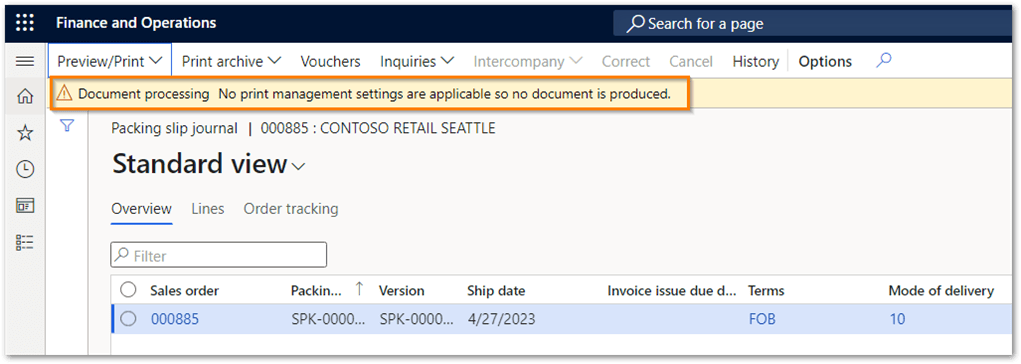Screen dimensions: 1021x364
Task: Click the Invoice issue due date header
Action: [x=673, y=290]
